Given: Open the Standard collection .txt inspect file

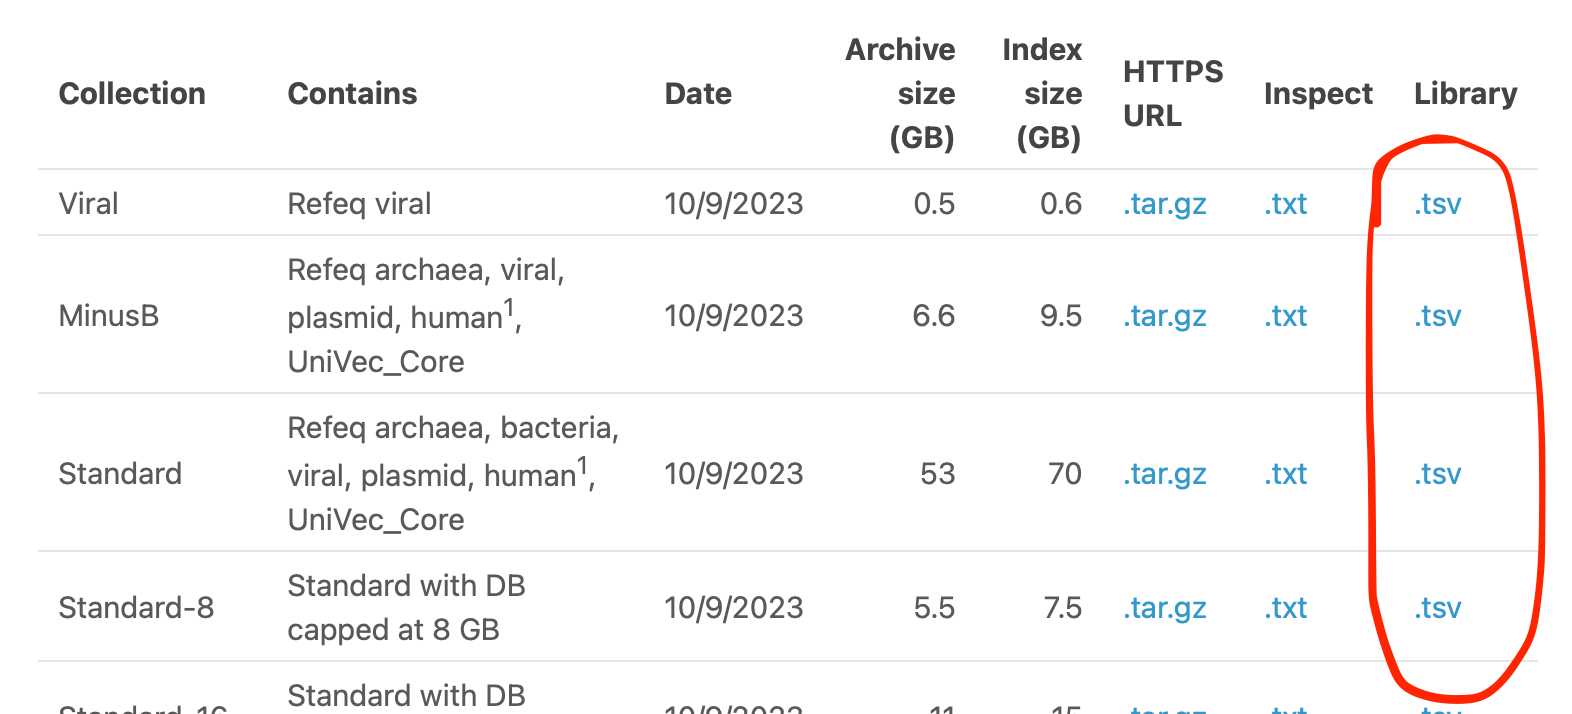Looking at the screenshot, I should coord(1285,474).
